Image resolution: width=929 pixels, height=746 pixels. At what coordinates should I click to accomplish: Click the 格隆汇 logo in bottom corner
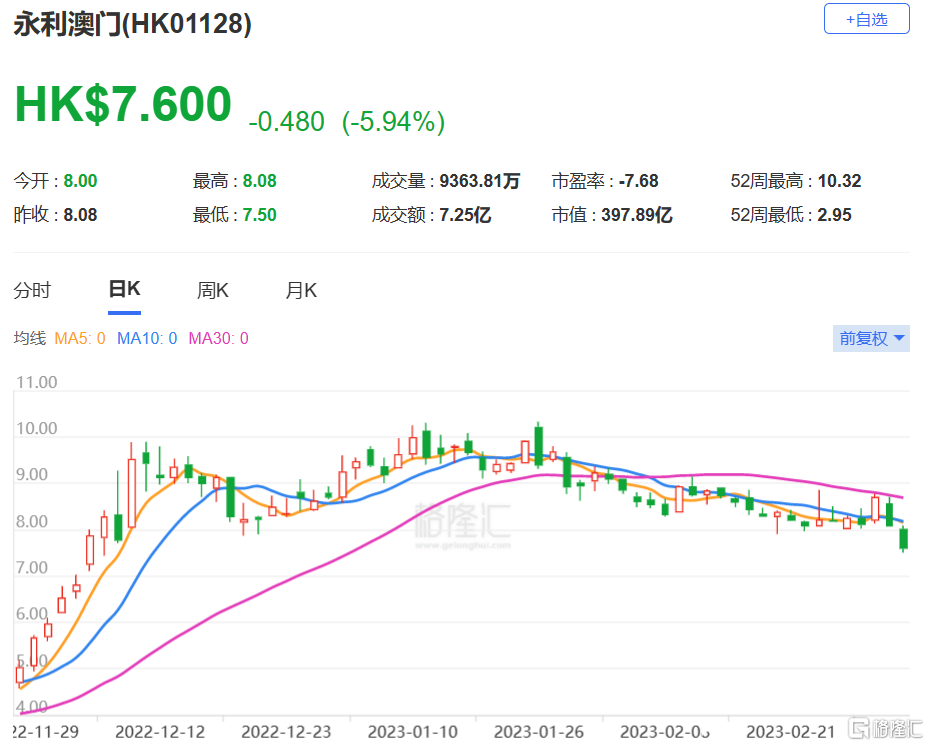(885, 728)
